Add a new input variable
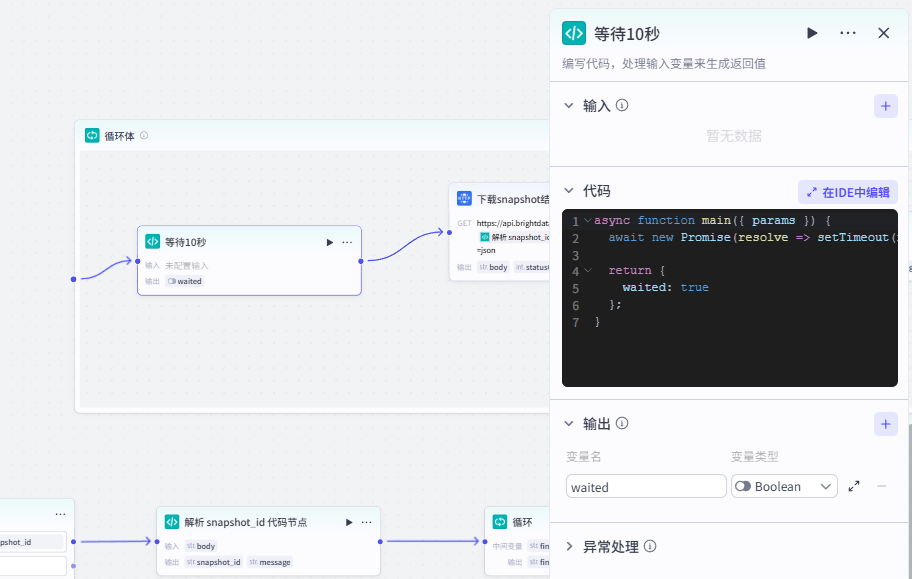912x579 pixels. coord(885,106)
